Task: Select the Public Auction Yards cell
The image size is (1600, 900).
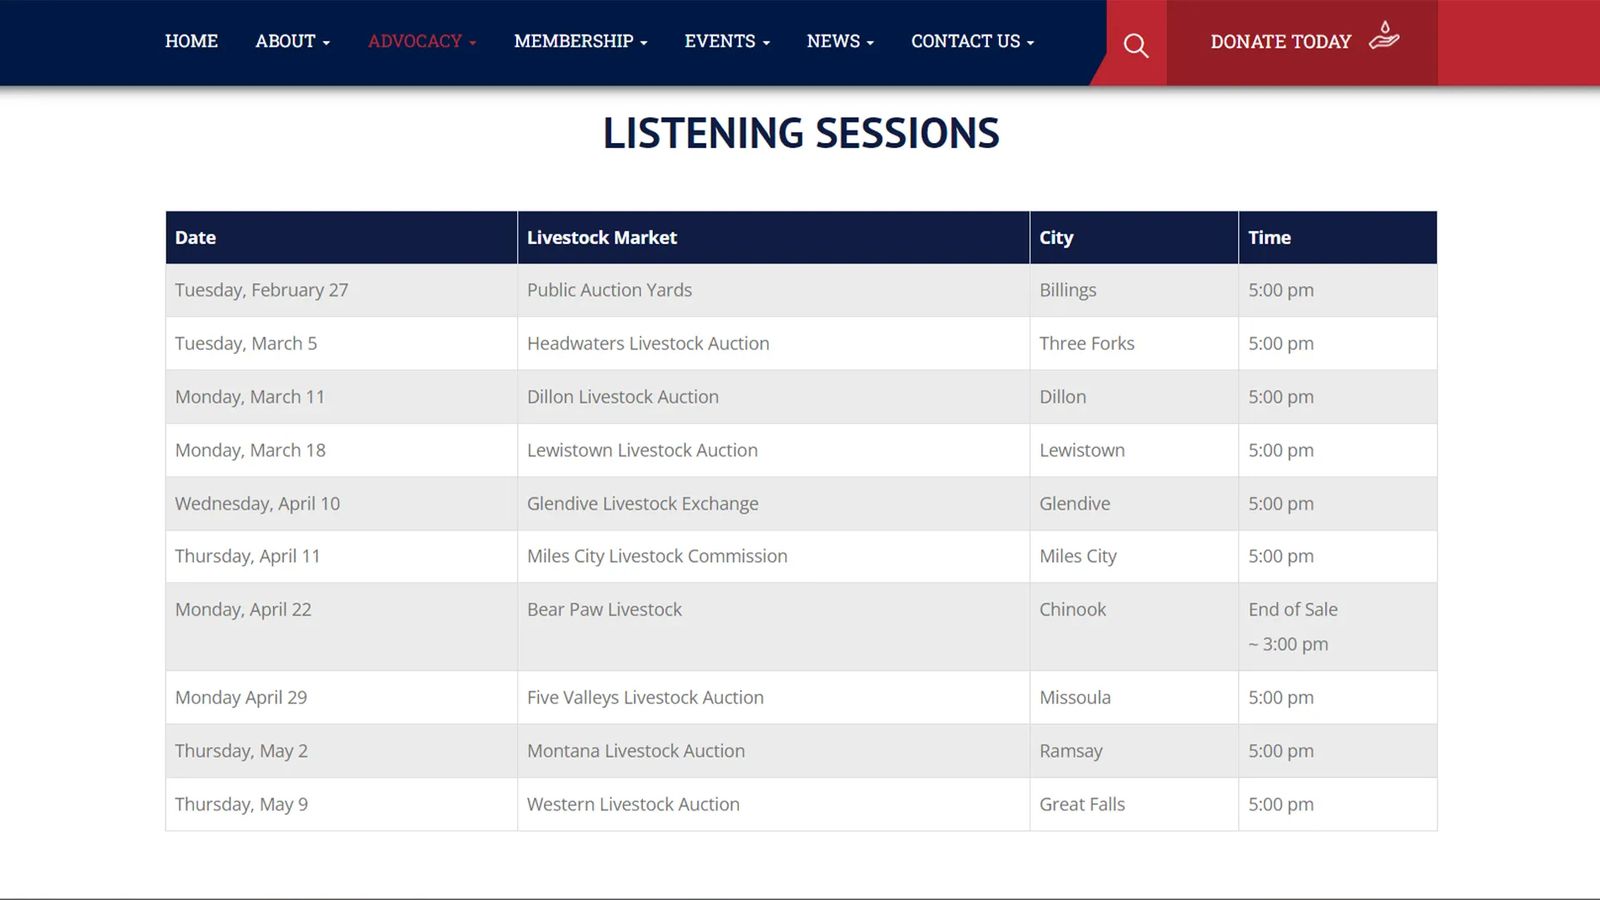Action: 773,290
